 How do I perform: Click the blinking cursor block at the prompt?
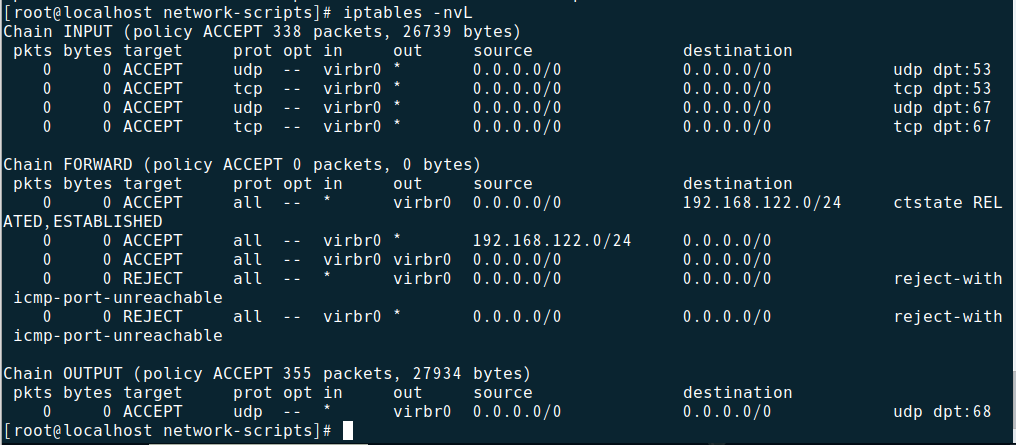click(x=348, y=431)
